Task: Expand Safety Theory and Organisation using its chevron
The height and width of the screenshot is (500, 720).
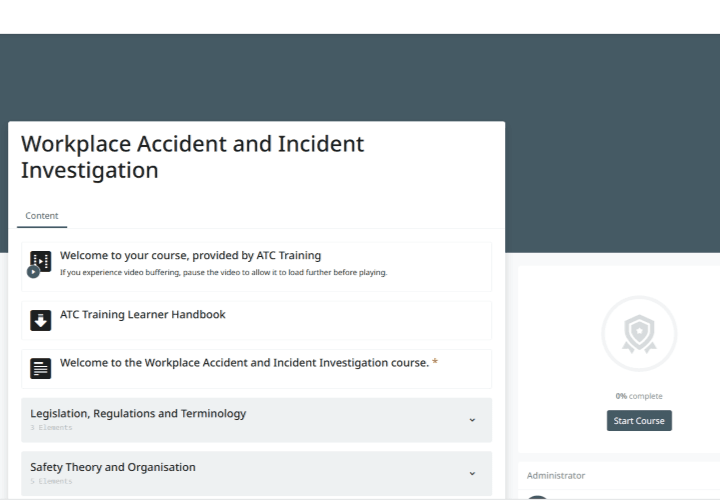Action: coord(472,474)
